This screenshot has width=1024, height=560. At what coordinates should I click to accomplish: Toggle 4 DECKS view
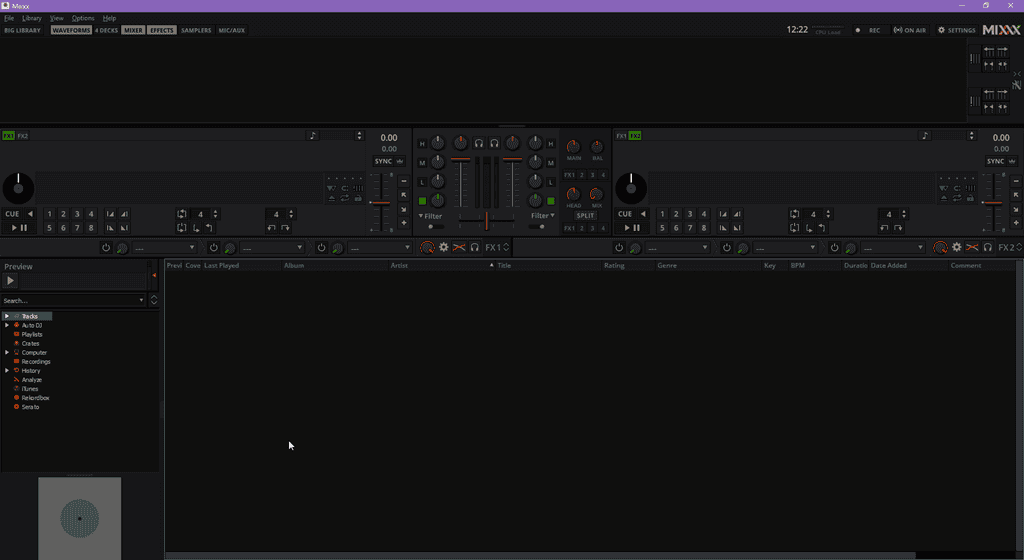(106, 30)
